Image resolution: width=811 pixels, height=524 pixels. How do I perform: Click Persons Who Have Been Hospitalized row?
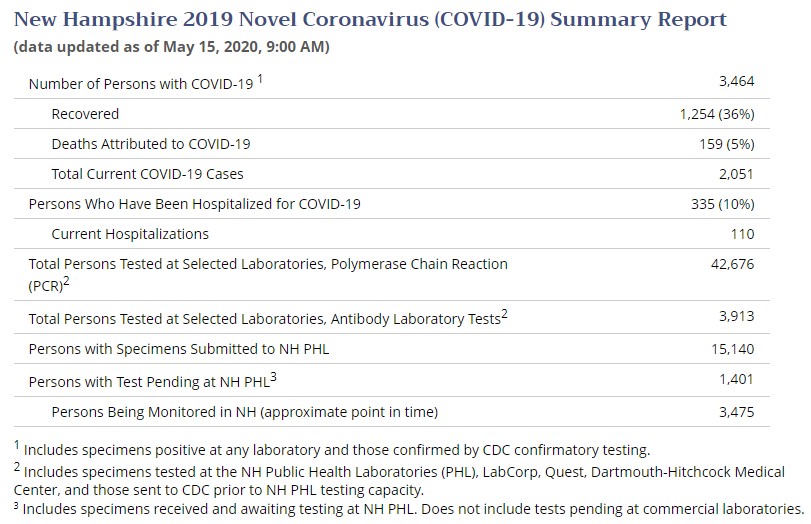tap(194, 204)
